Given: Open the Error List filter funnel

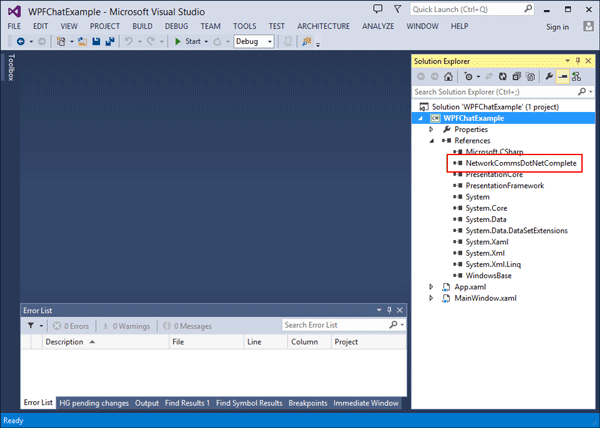Looking at the screenshot, I should 31,325.
